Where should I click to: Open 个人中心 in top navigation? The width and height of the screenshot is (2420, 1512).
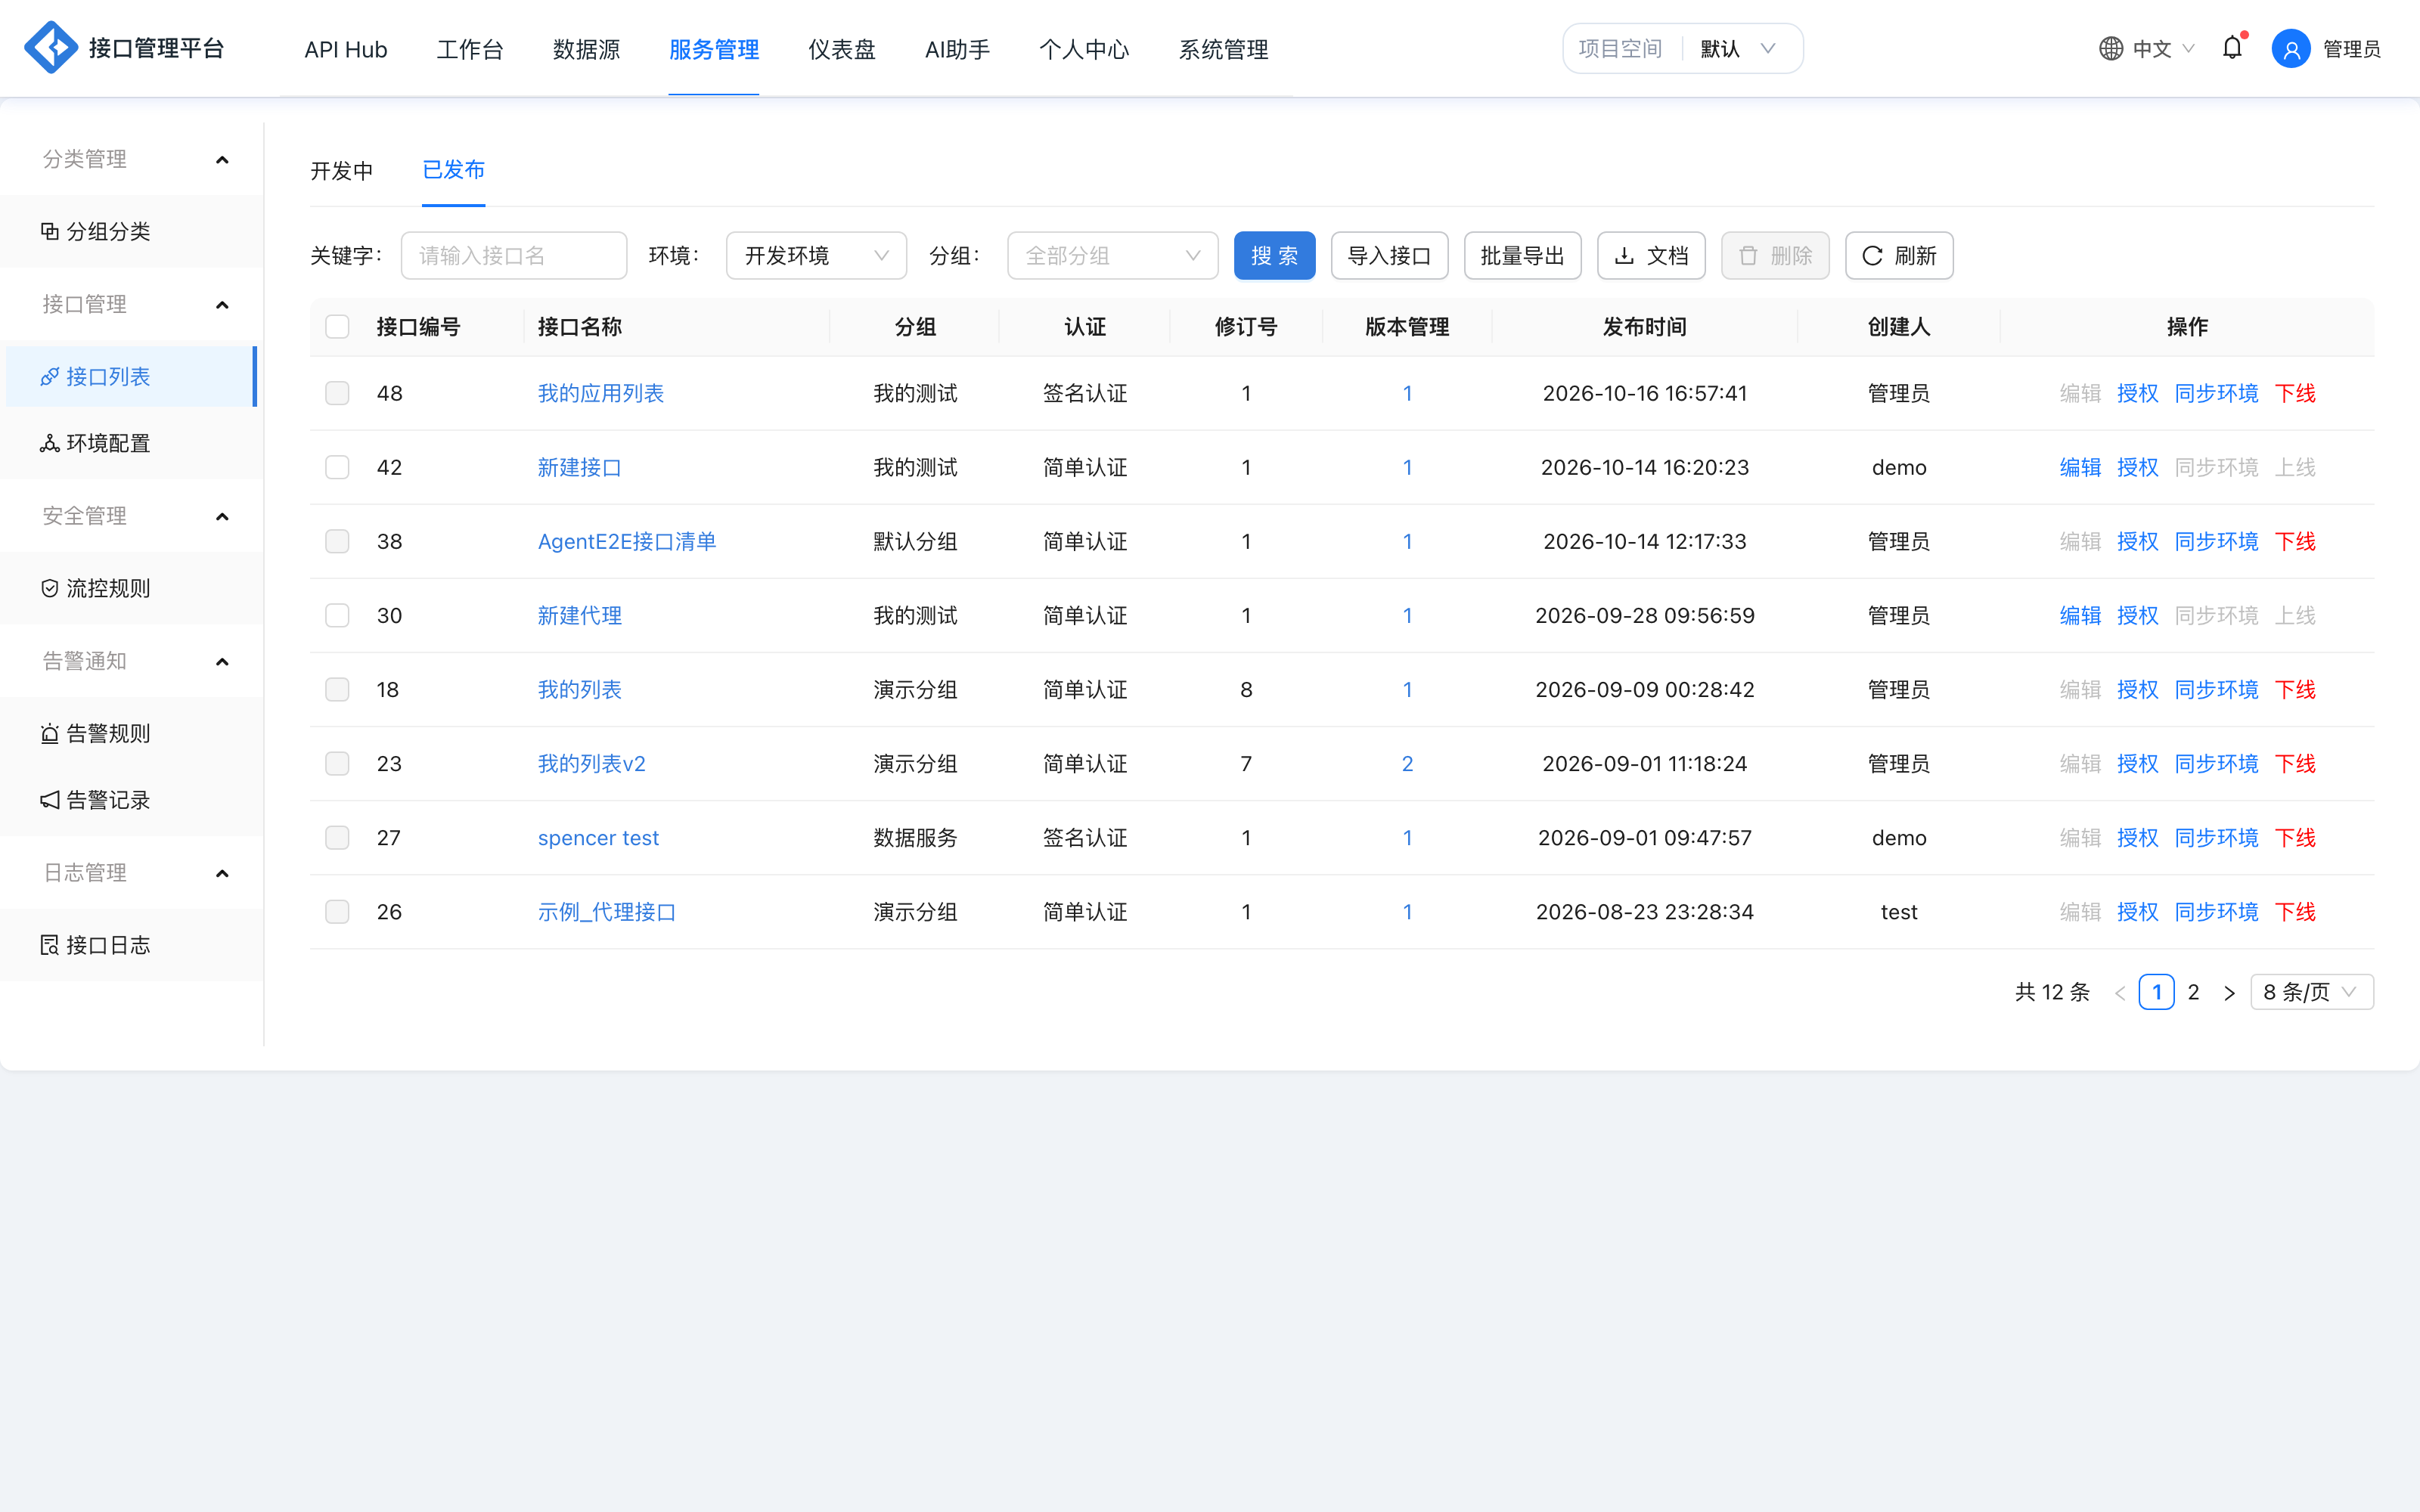tap(1084, 49)
